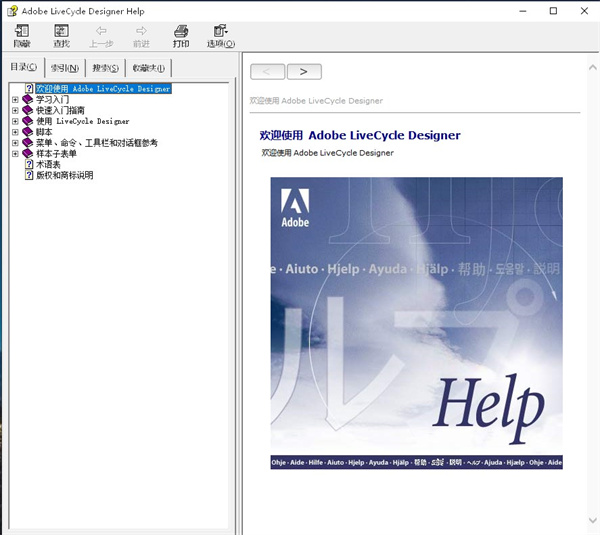Select the 学习入门 topic text
This screenshot has width=600, height=535.
52,99
